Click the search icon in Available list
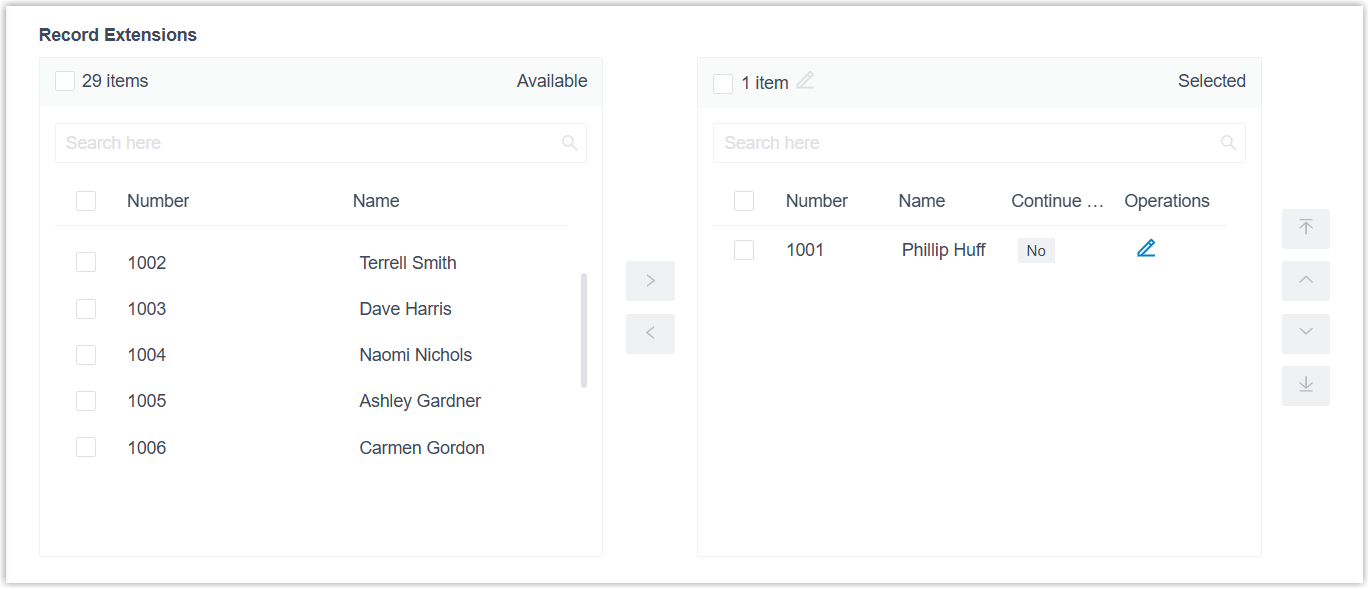Screen dimensions: 1369x589 click(569, 143)
